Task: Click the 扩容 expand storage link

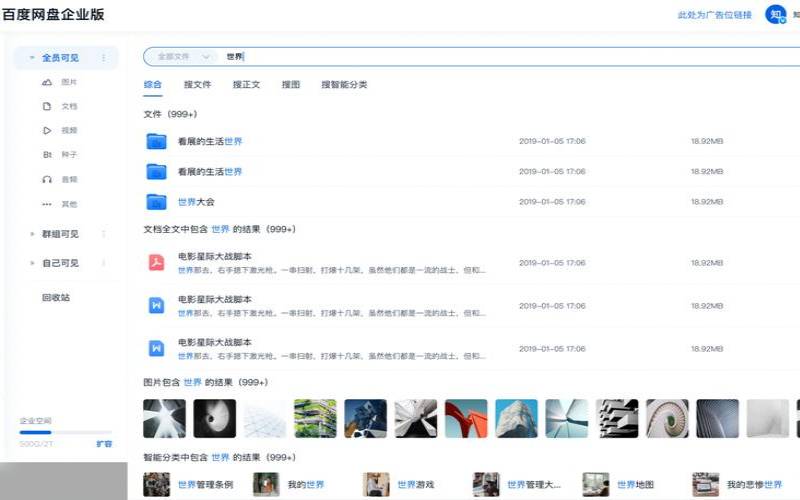Action: [104, 443]
